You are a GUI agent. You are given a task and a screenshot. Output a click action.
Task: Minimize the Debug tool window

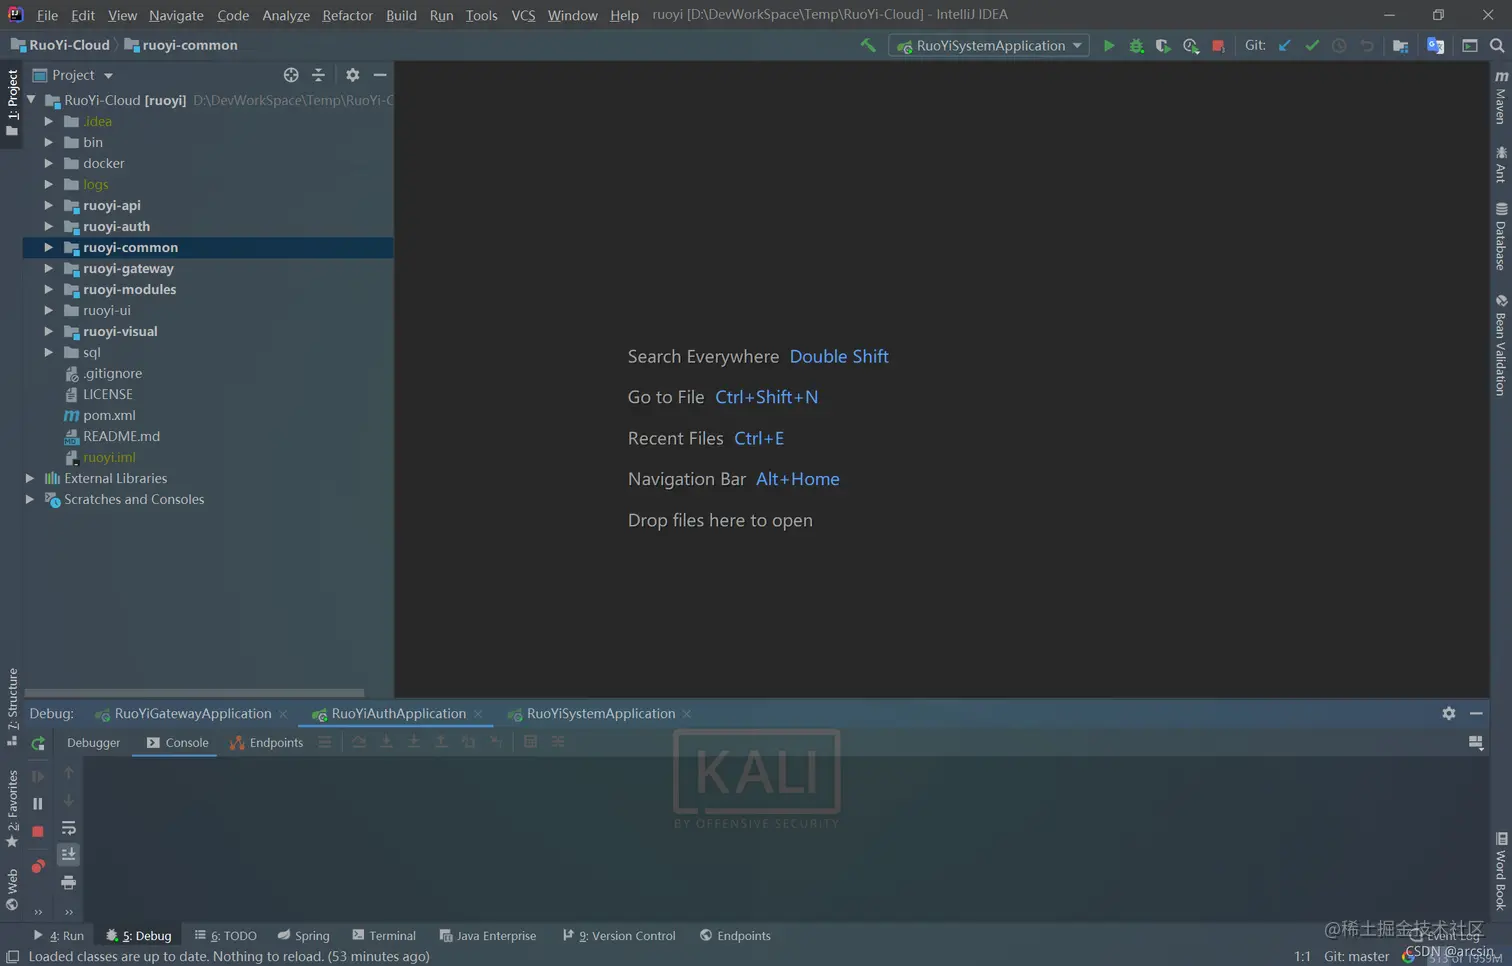[1476, 713]
